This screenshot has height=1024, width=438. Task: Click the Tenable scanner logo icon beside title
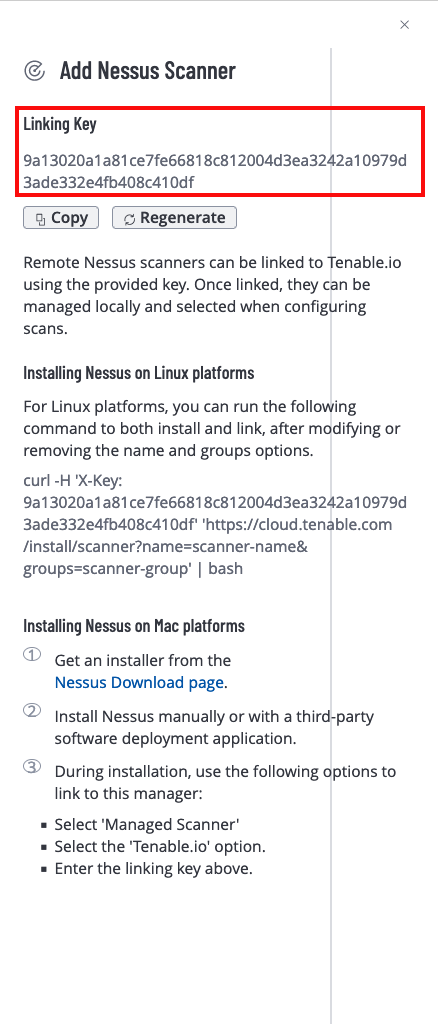(x=34, y=70)
